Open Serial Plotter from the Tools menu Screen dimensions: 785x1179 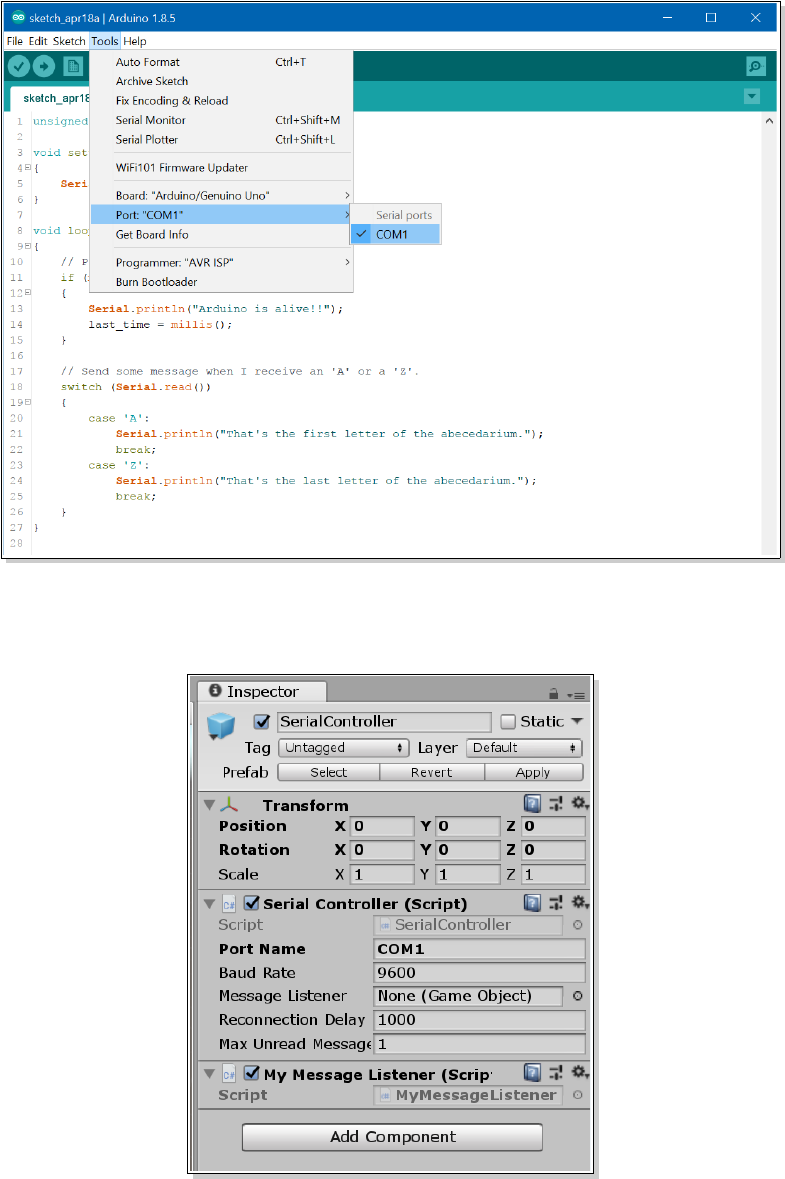221,140
